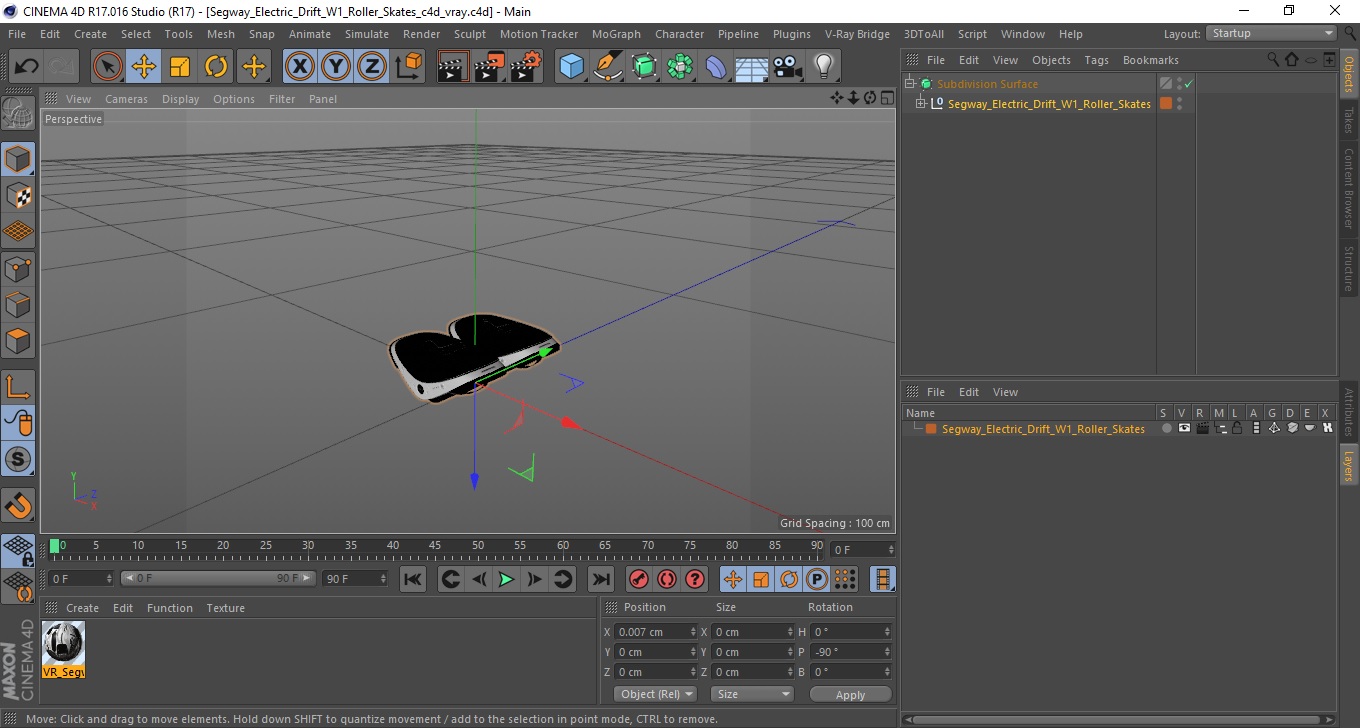Select Edges mode icon

point(18,304)
